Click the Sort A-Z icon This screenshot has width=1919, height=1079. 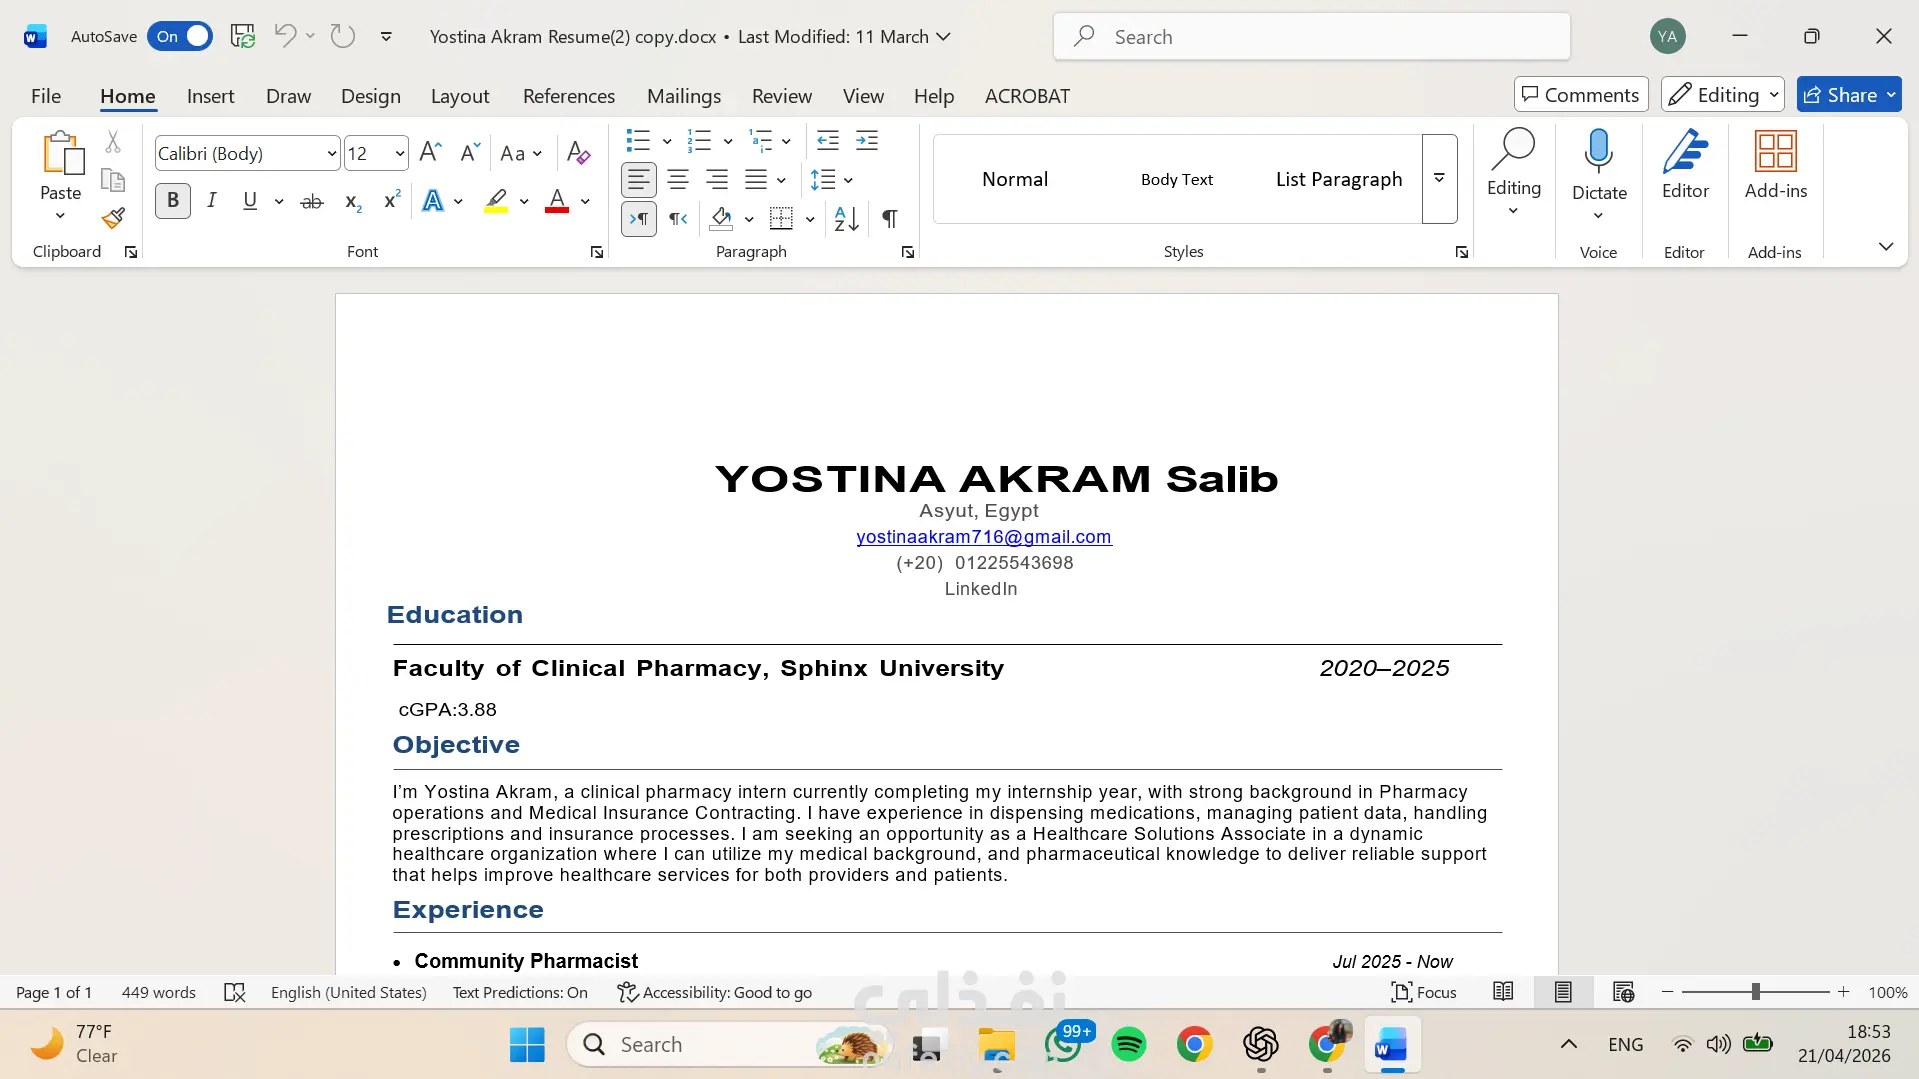(846, 219)
